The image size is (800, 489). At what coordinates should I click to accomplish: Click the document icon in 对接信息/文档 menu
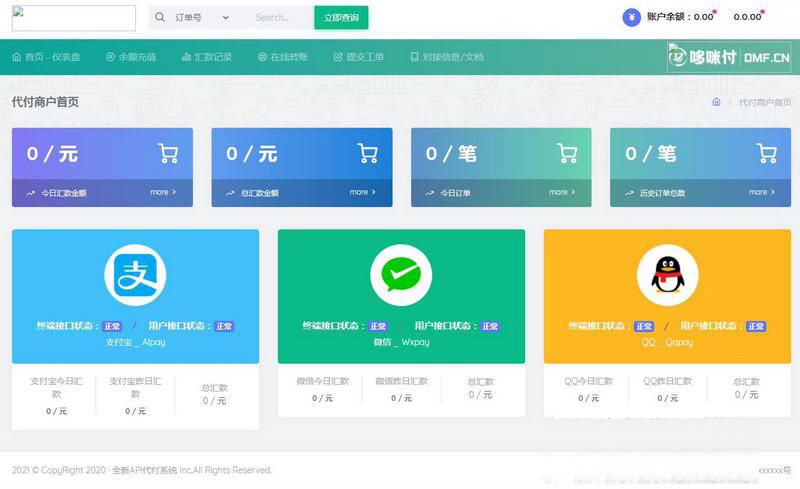pos(414,57)
